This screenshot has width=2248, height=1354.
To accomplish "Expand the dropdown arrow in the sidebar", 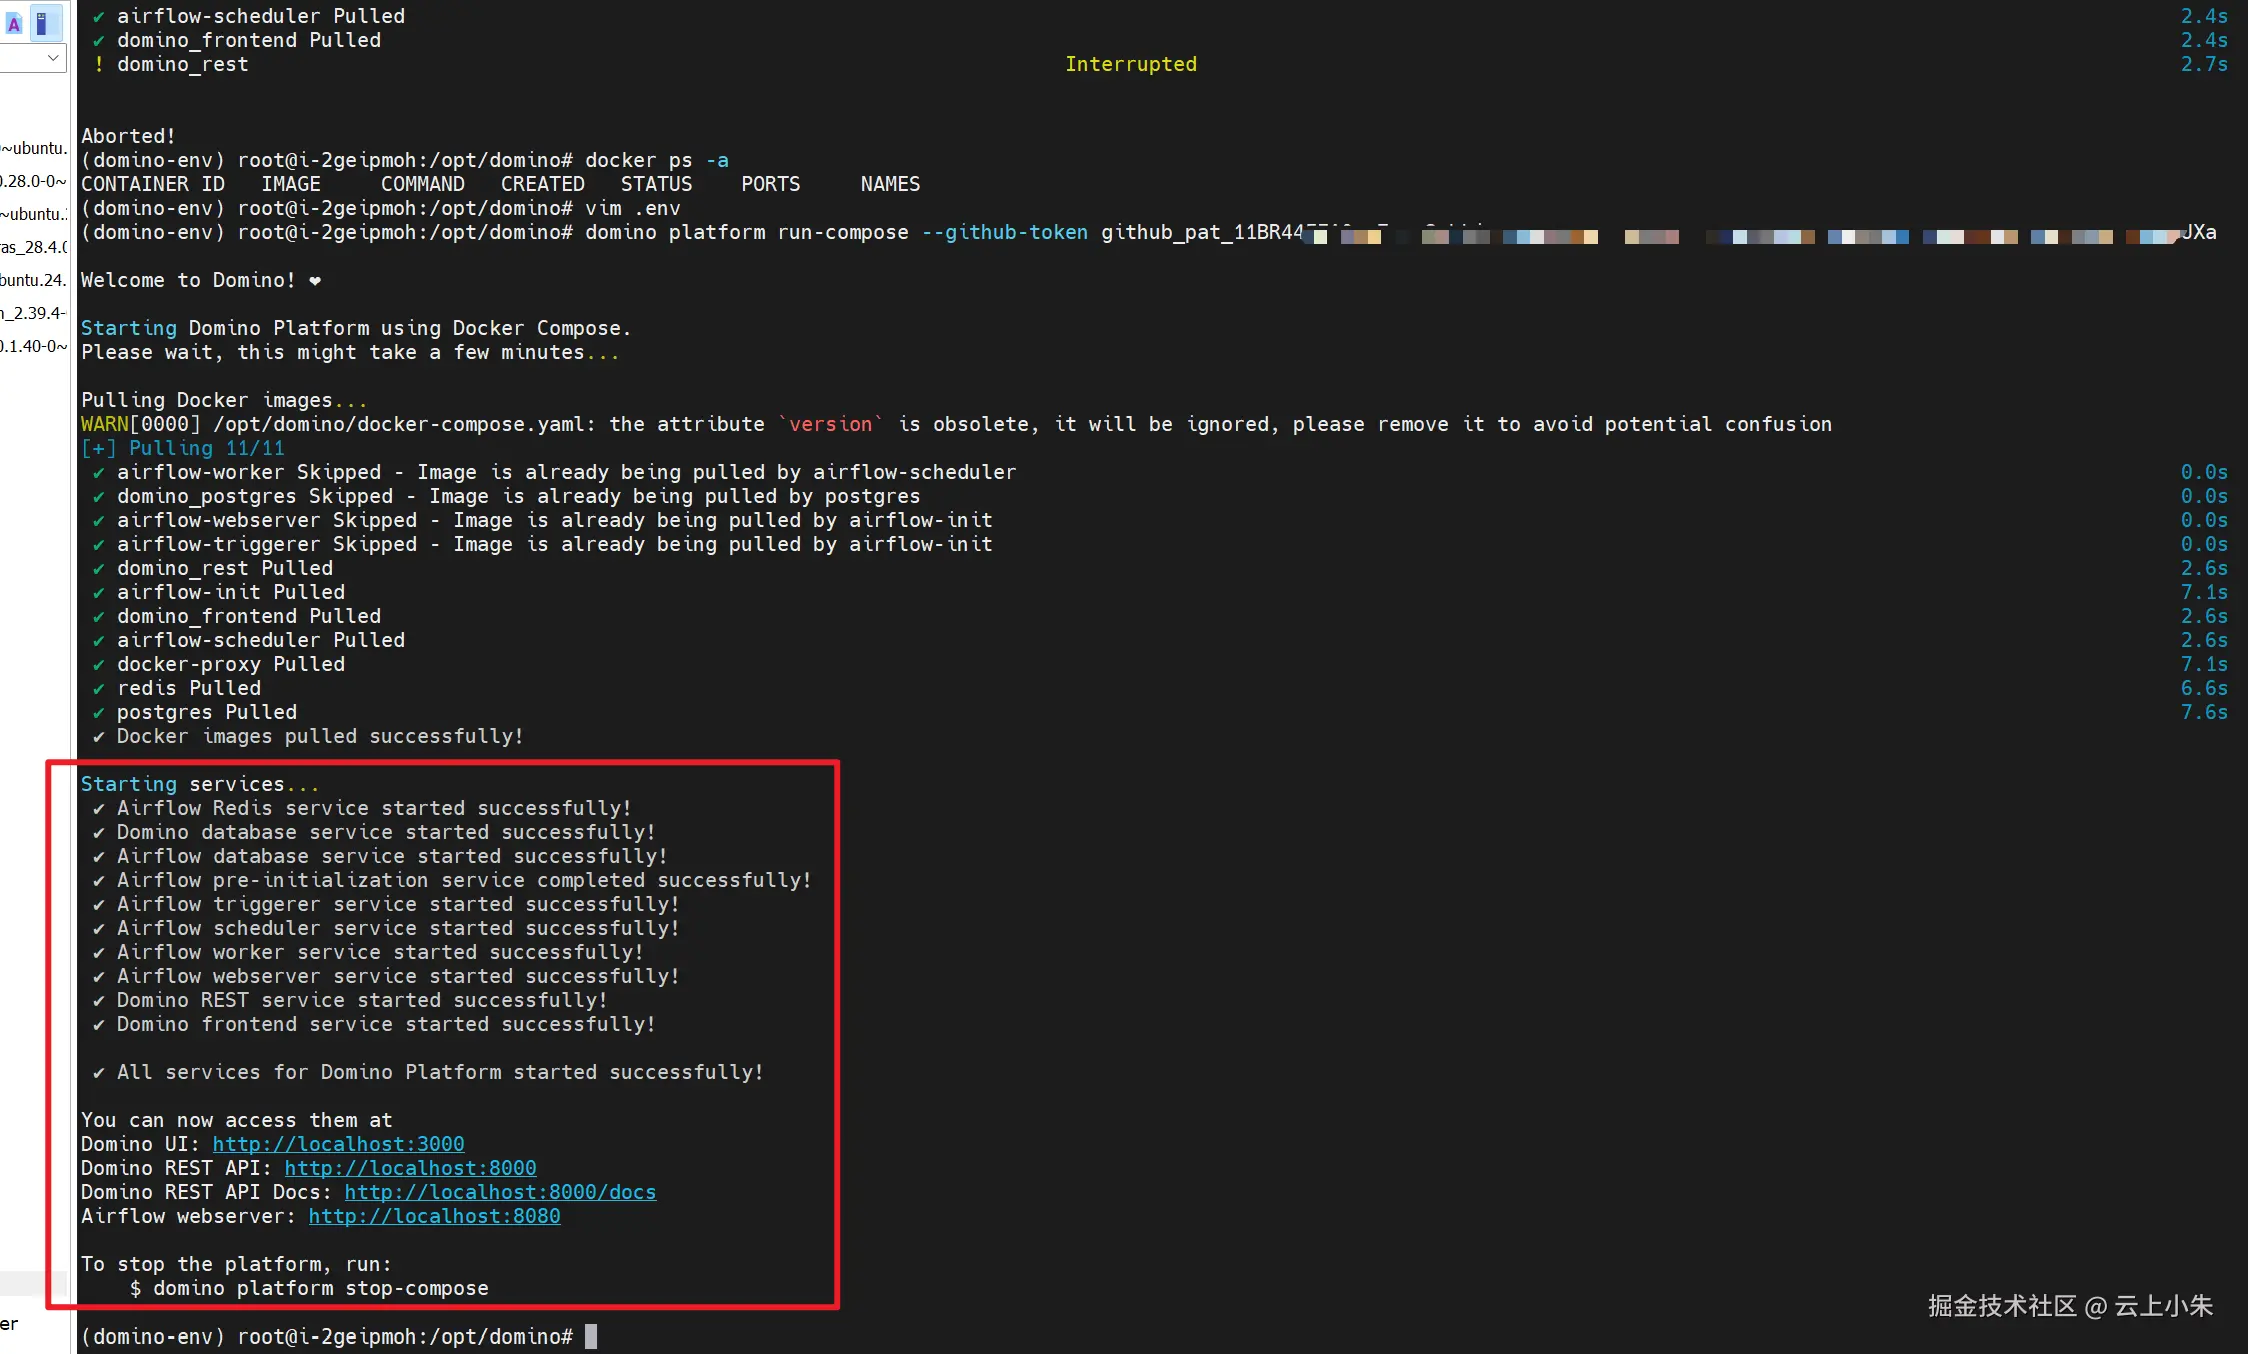I will pyautogui.click(x=53, y=58).
